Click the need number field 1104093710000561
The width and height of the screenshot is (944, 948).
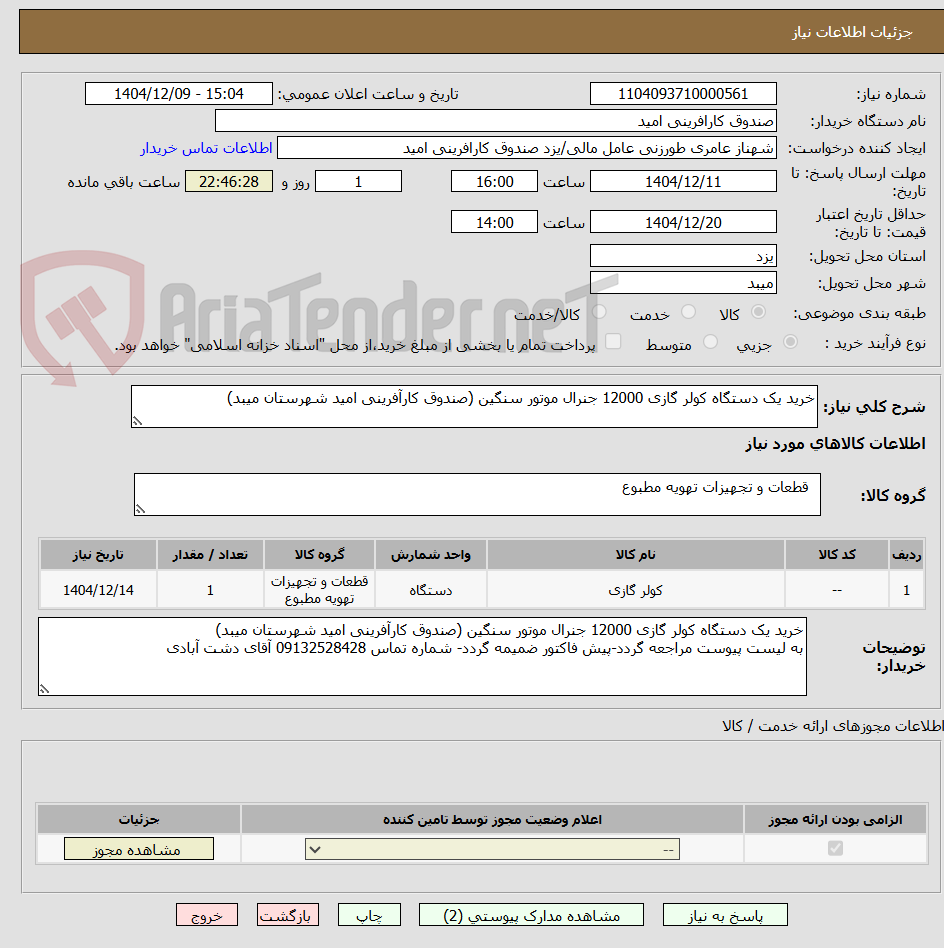(683, 94)
